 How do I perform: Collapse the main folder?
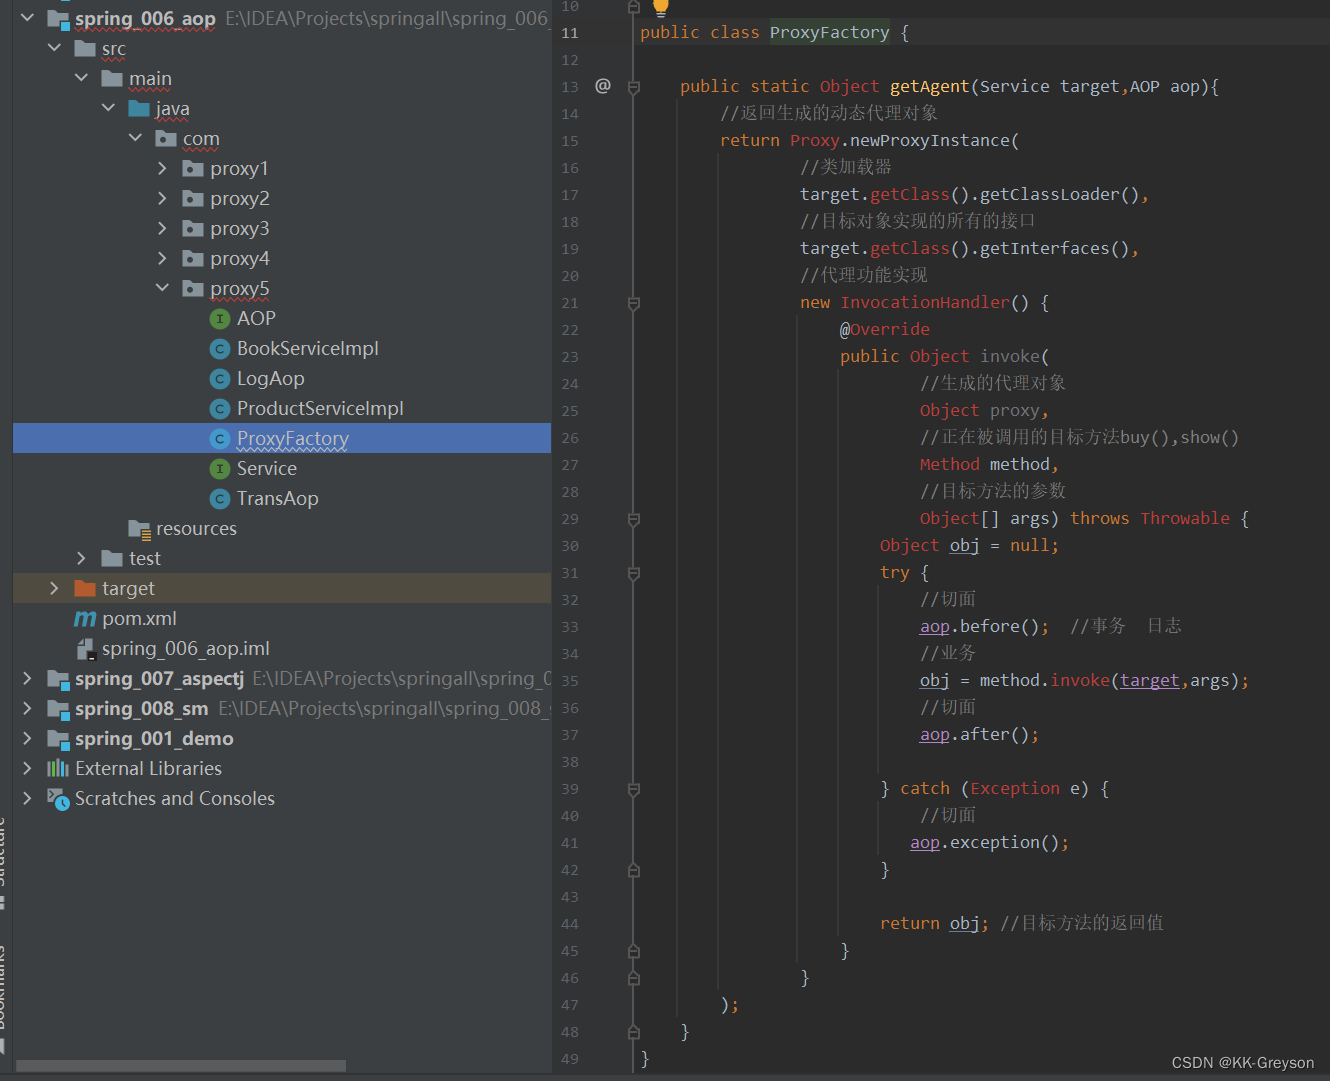coord(81,78)
